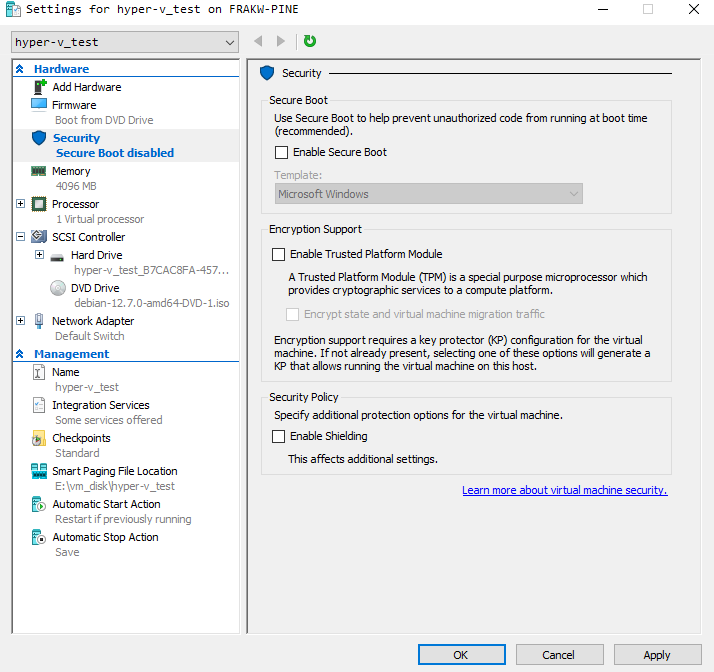Open the Microsoft Windows template dropdown
The image size is (714, 672).
click(428, 194)
